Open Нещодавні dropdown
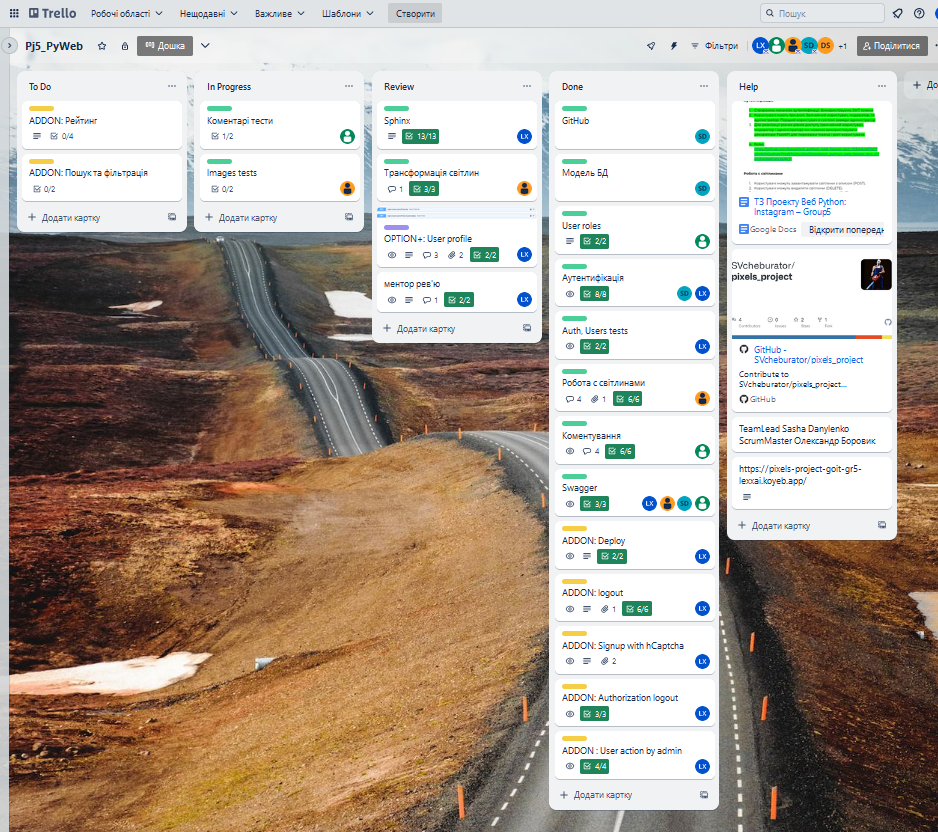This screenshot has height=832, width=938. (208, 13)
